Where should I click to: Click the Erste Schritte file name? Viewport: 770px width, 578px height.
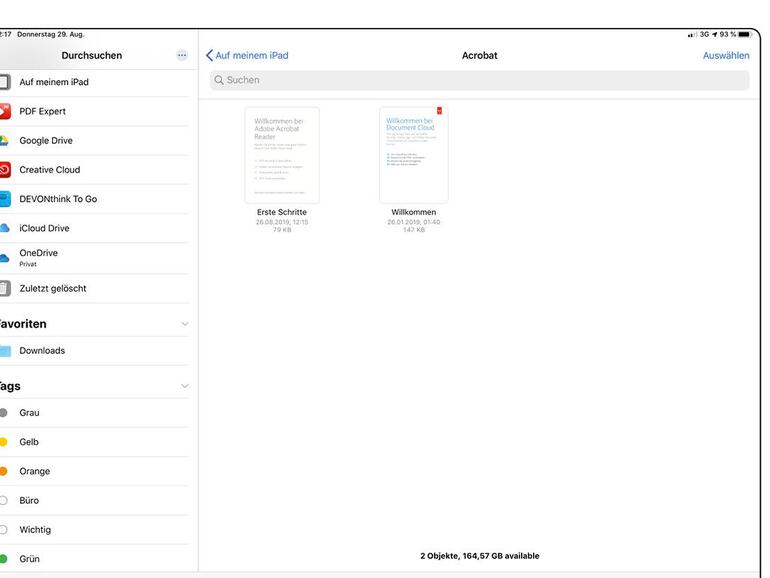282,212
